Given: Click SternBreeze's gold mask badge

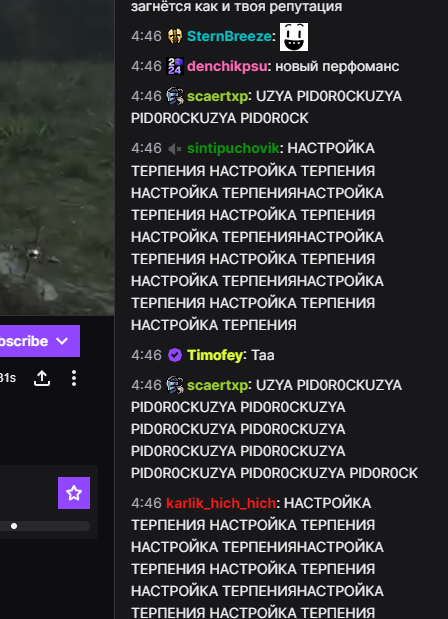Looking at the screenshot, I should [x=175, y=36].
